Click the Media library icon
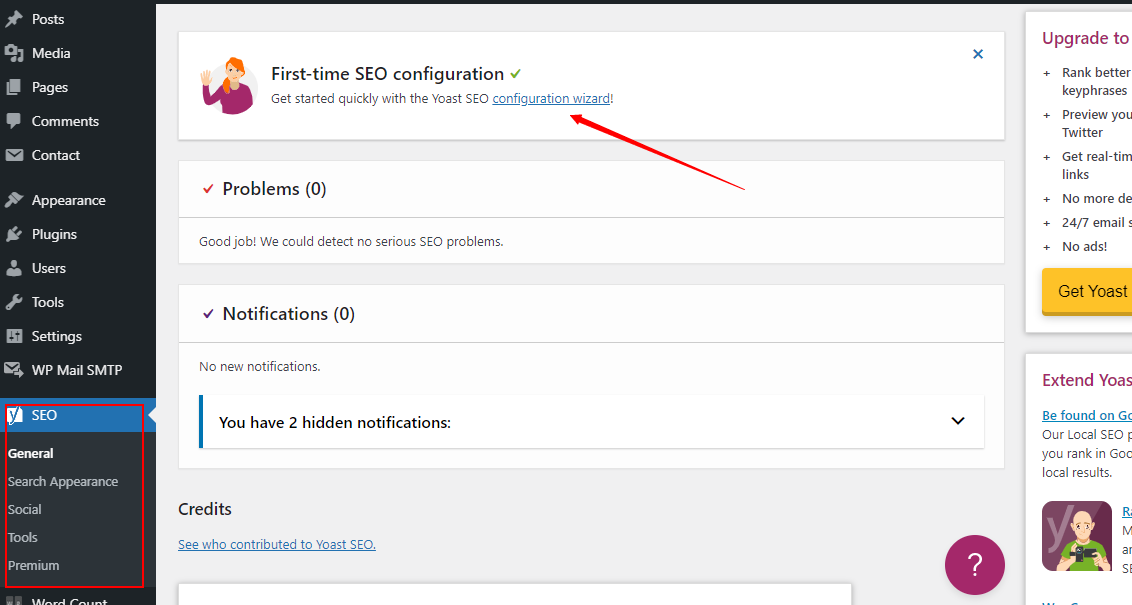 pos(14,53)
